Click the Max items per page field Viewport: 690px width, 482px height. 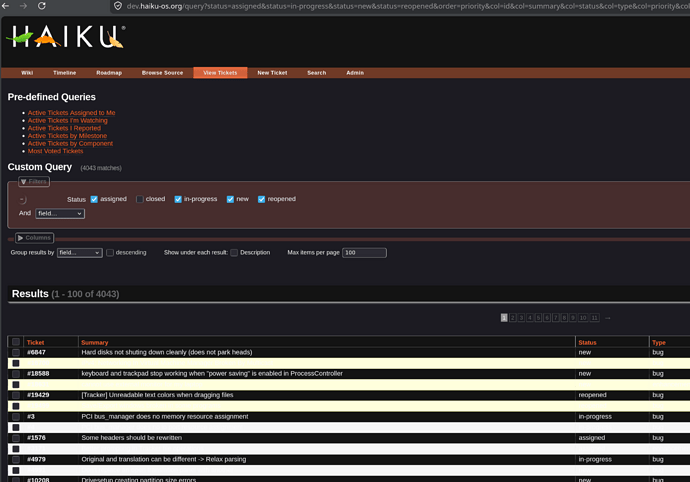tap(364, 253)
